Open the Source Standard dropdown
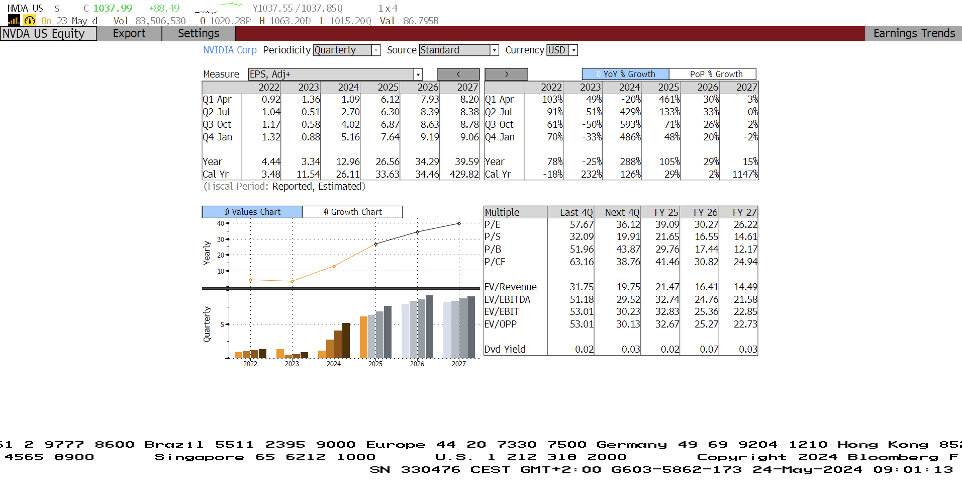 click(x=460, y=50)
